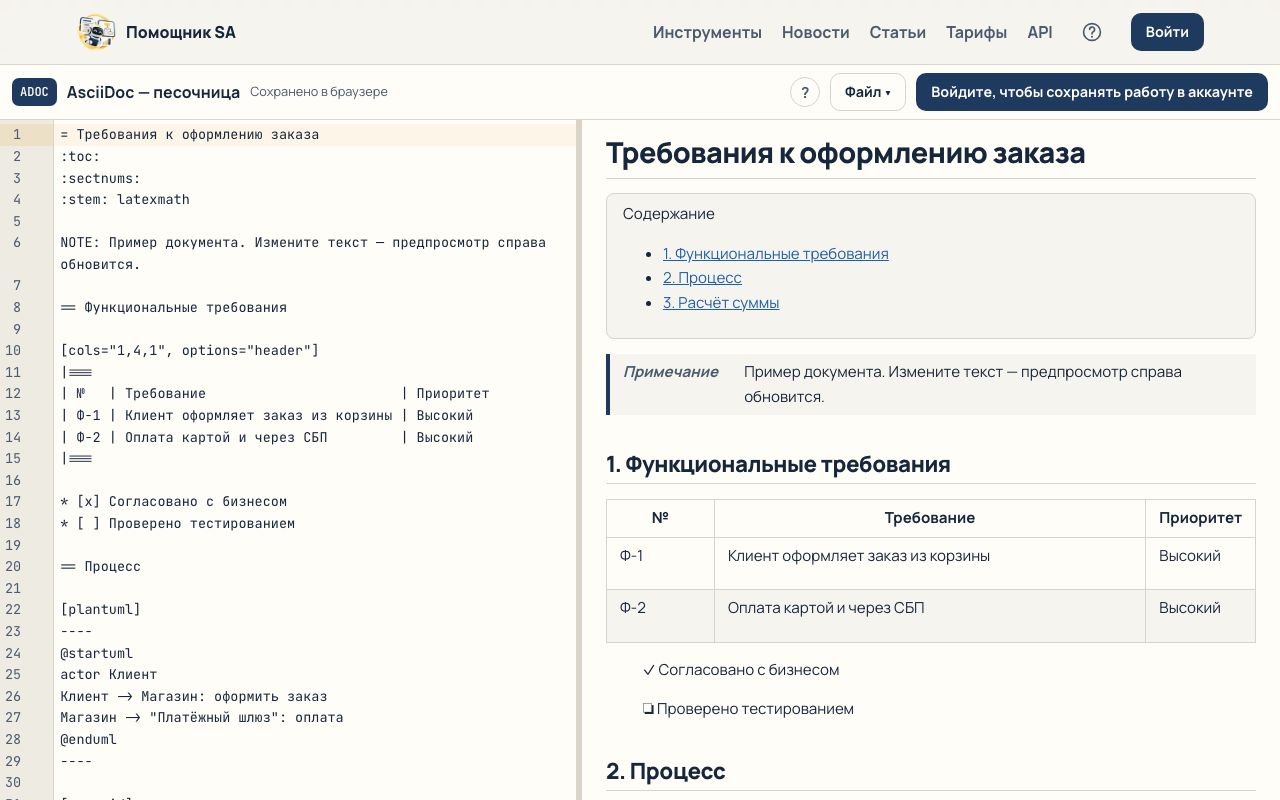Click the Содержание heading in the preview
1280x800 pixels.
coord(669,214)
